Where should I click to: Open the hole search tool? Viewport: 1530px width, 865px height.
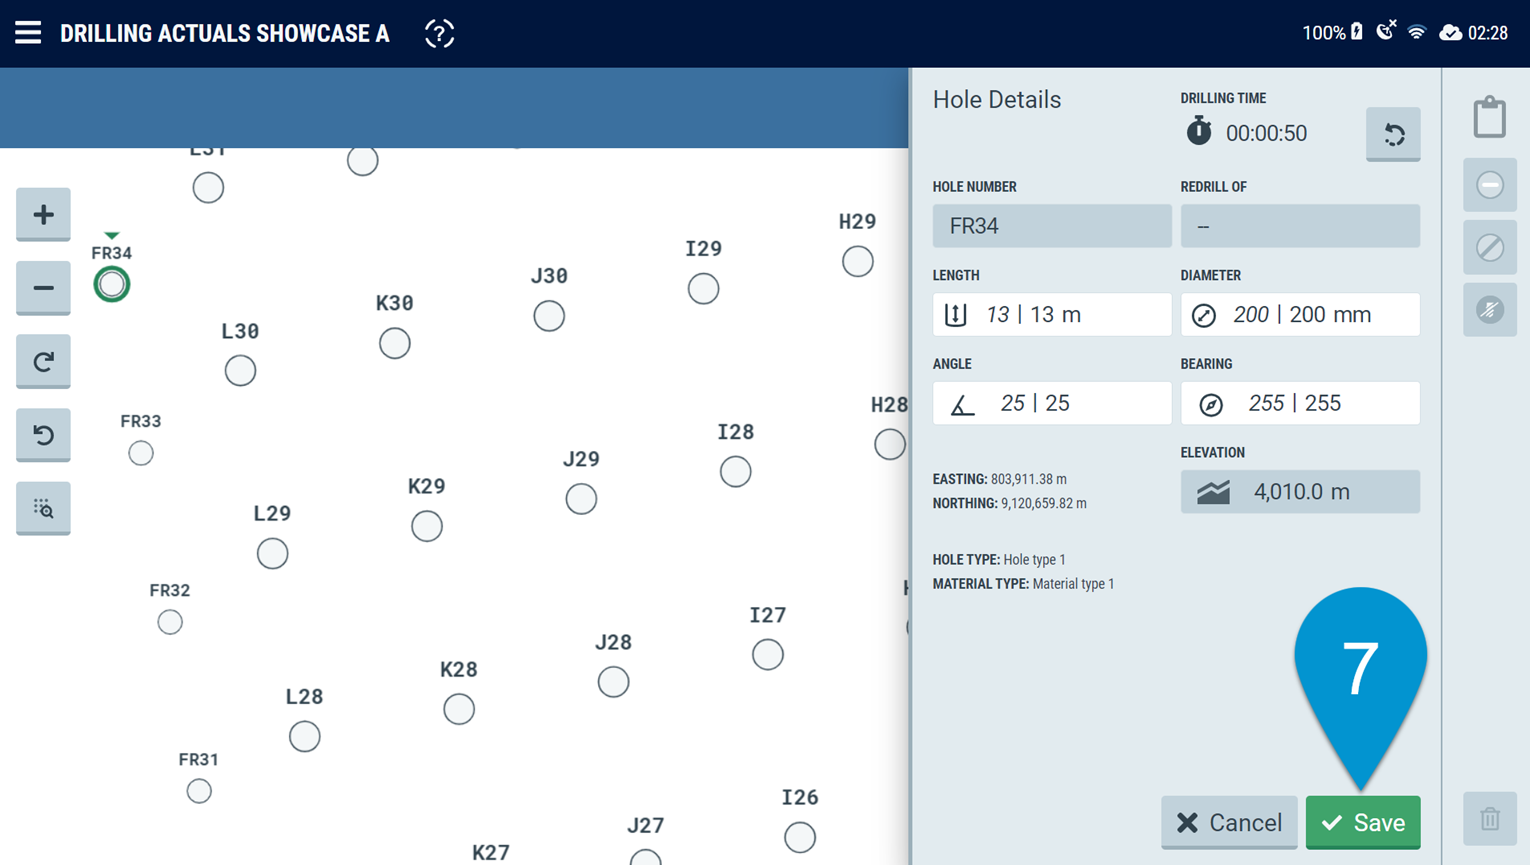click(x=43, y=508)
